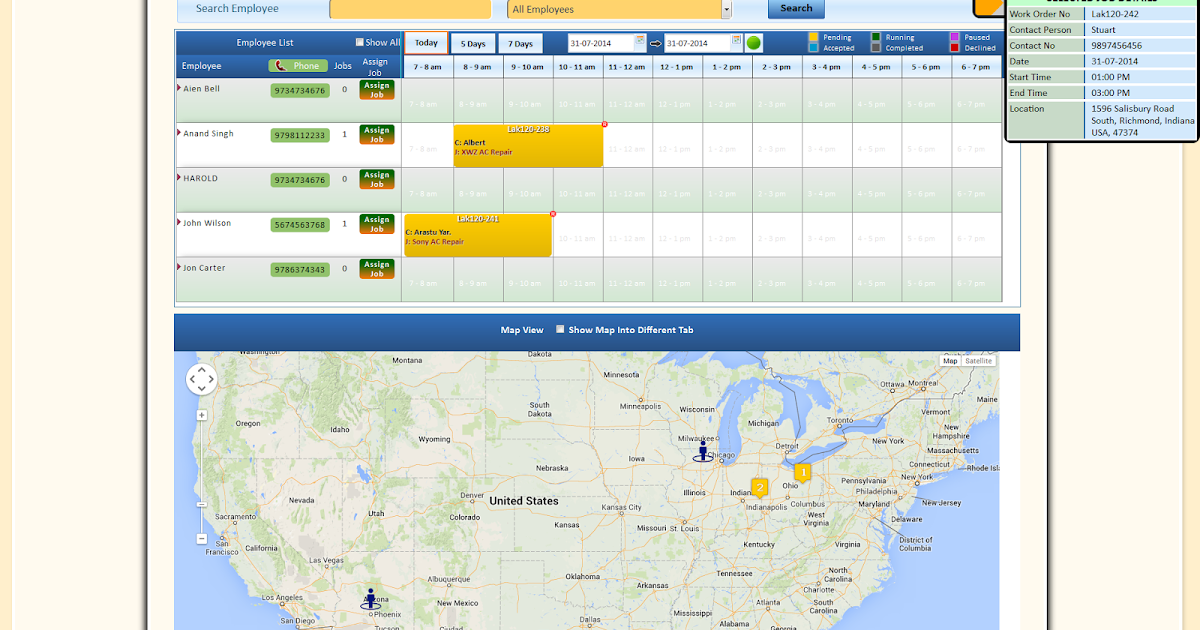
Task: Open the calendar icon beside the start date
Action: tap(639, 41)
